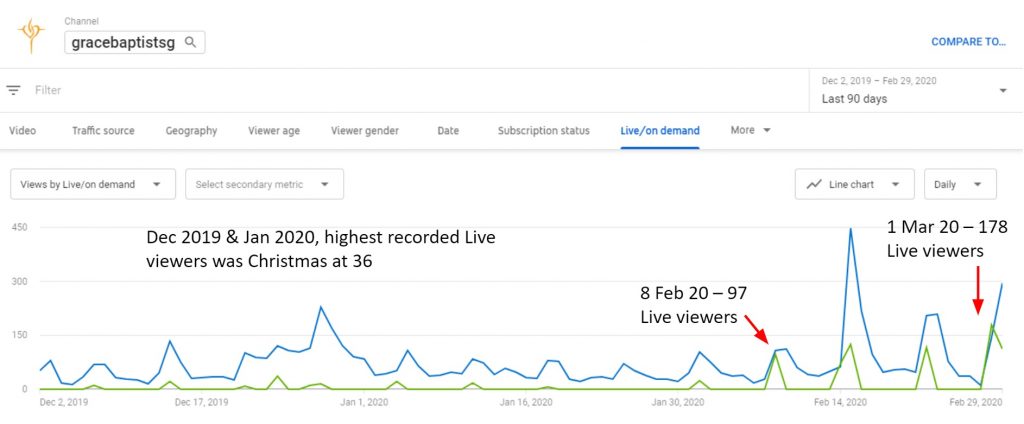The height and width of the screenshot is (424, 1024).
Task: Open the Geography tab
Action: click(191, 130)
